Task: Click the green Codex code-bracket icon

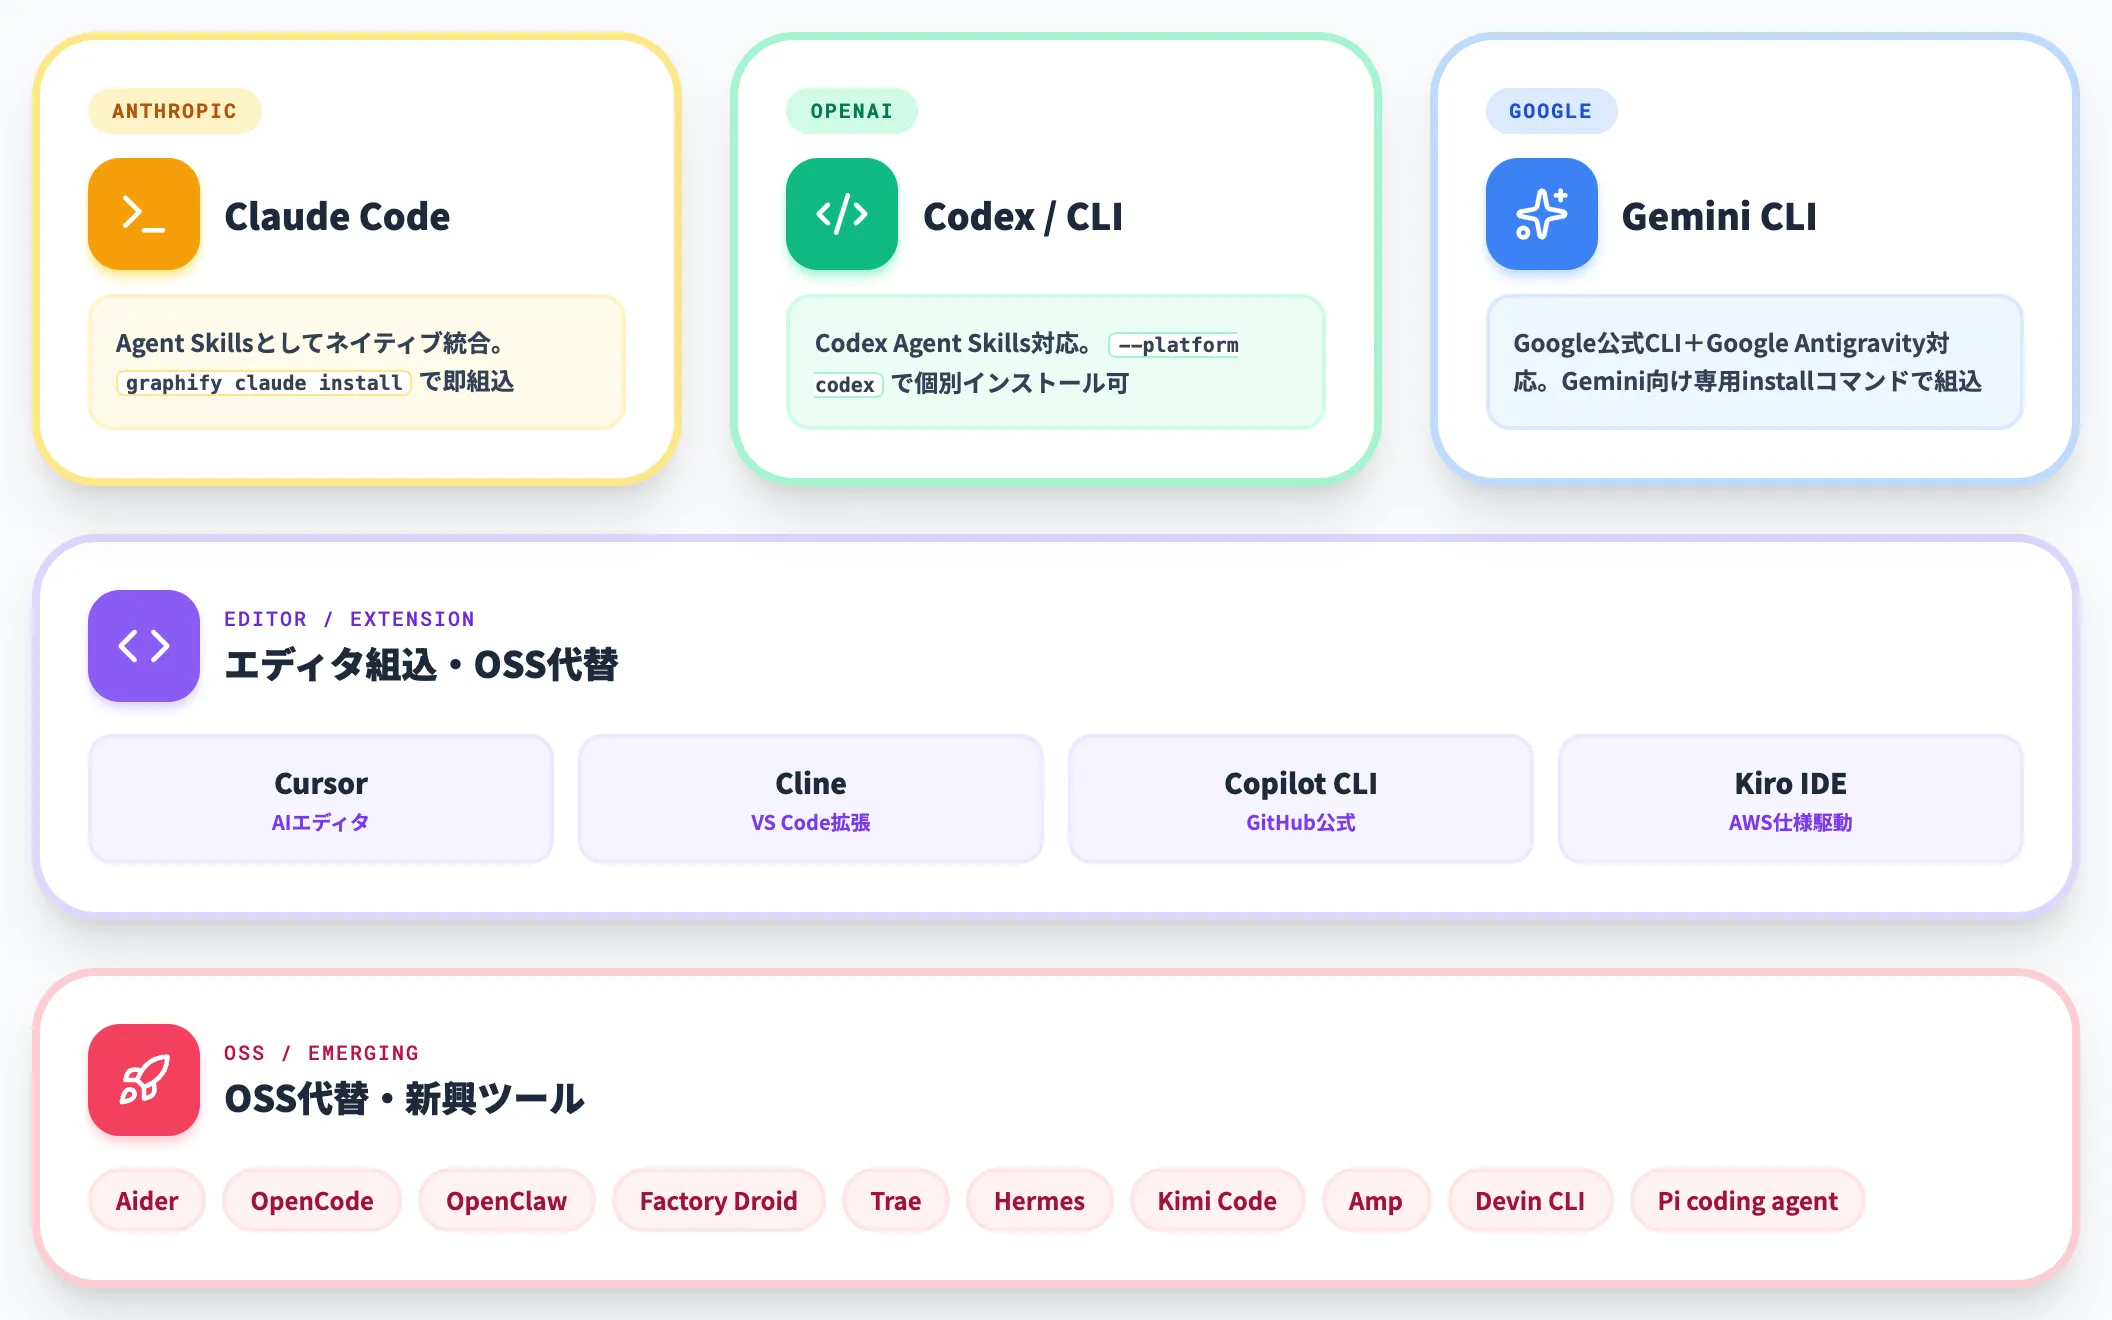Action: [x=842, y=214]
